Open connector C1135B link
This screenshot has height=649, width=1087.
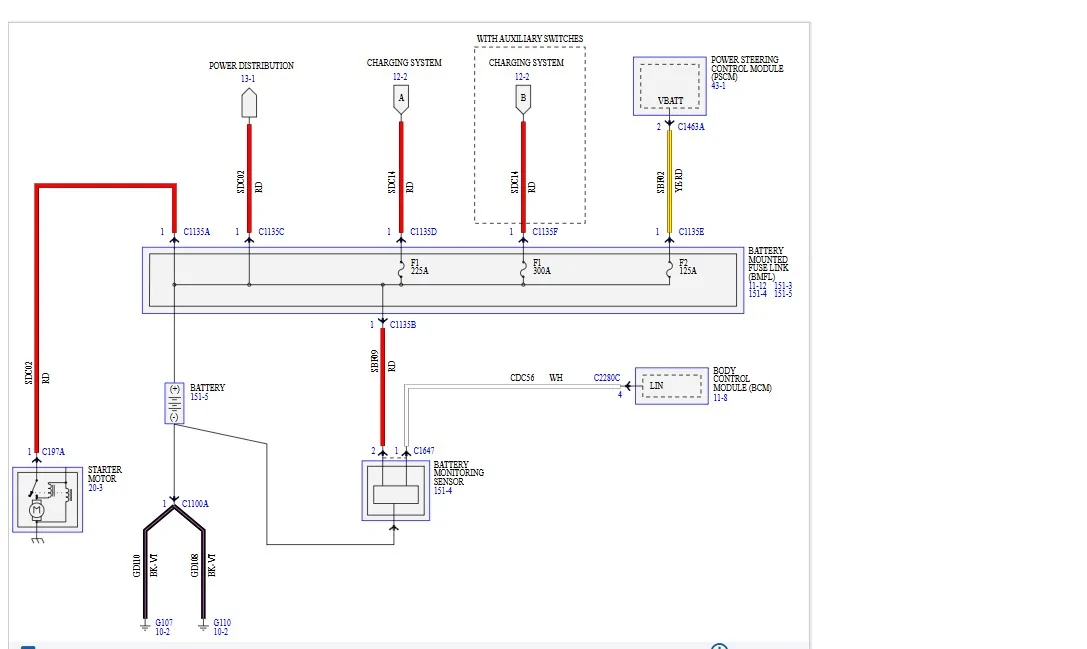403,324
